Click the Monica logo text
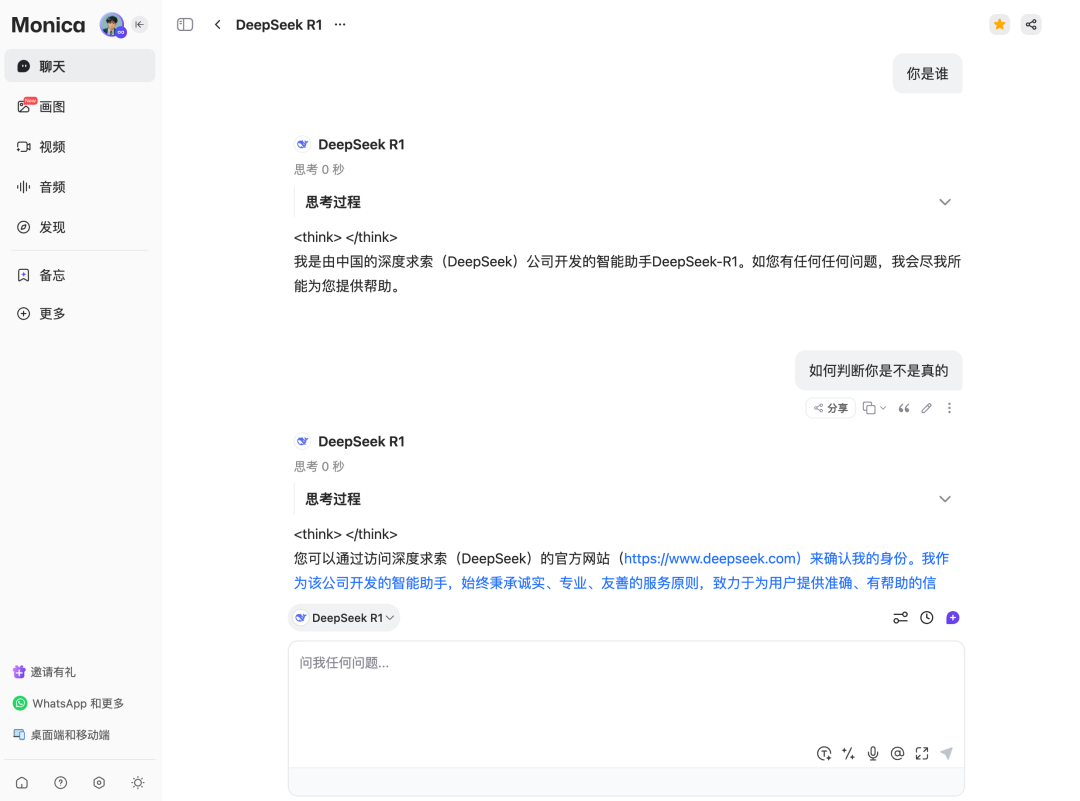Viewport: 1080px width, 801px height. tap(48, 25)
